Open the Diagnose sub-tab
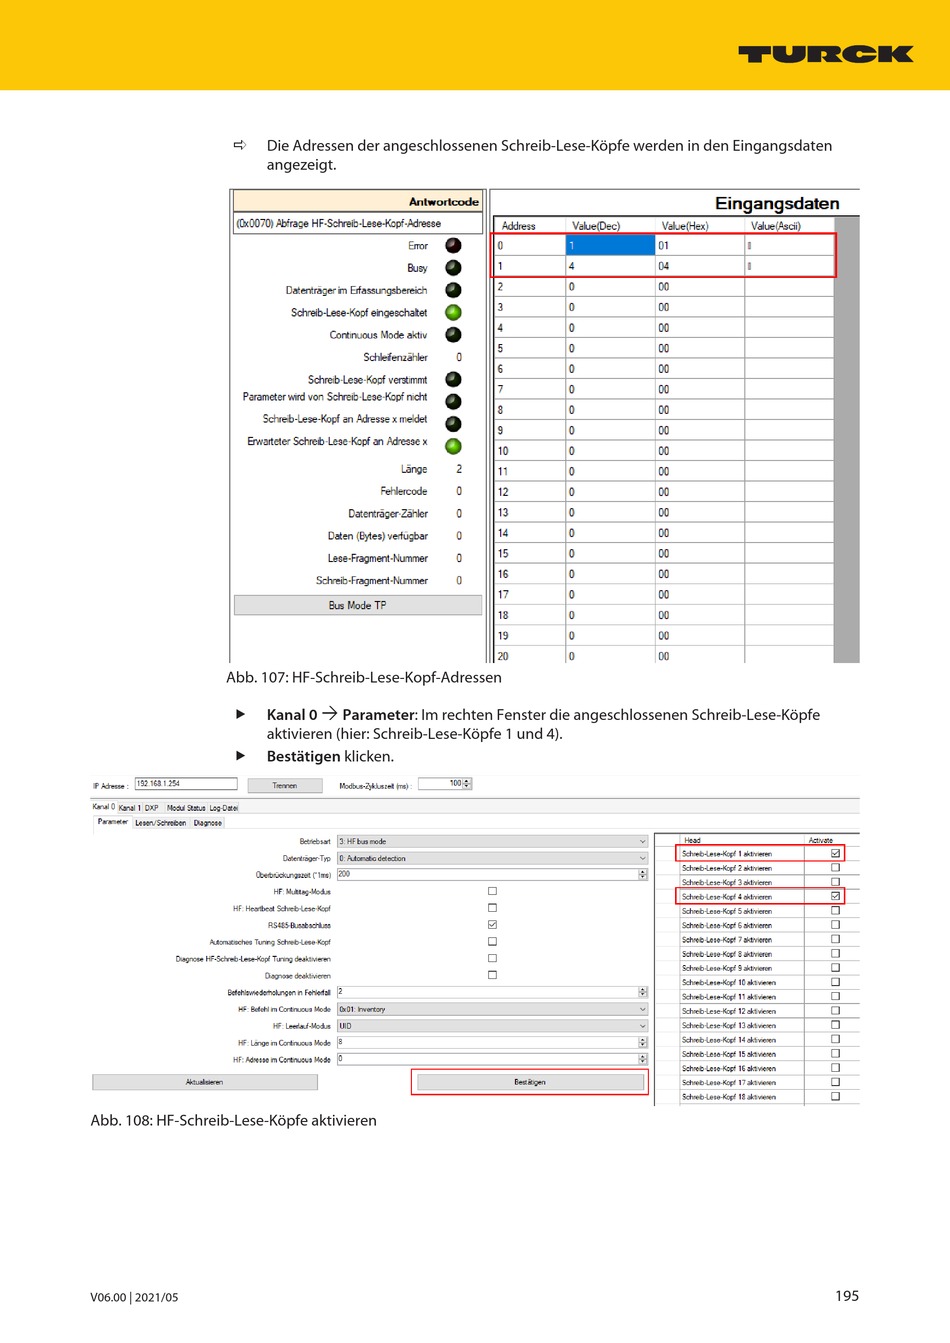 [x=208, y=823]
